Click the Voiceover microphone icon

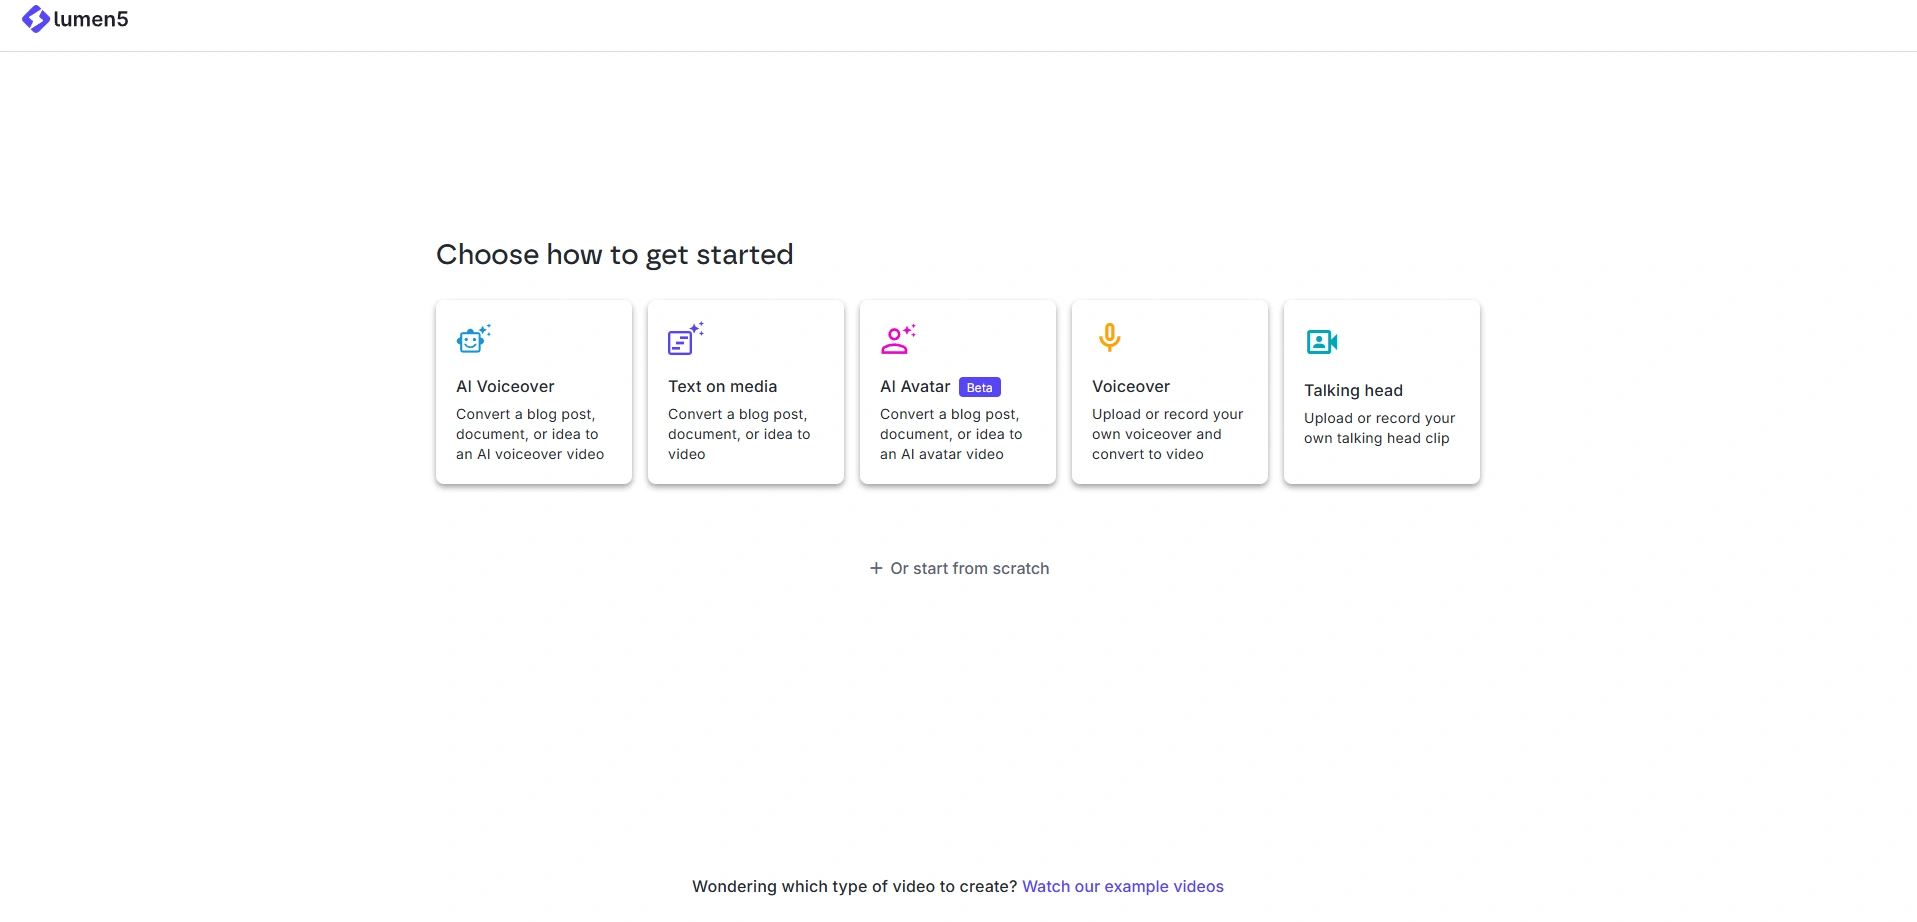click(1109, 338)
